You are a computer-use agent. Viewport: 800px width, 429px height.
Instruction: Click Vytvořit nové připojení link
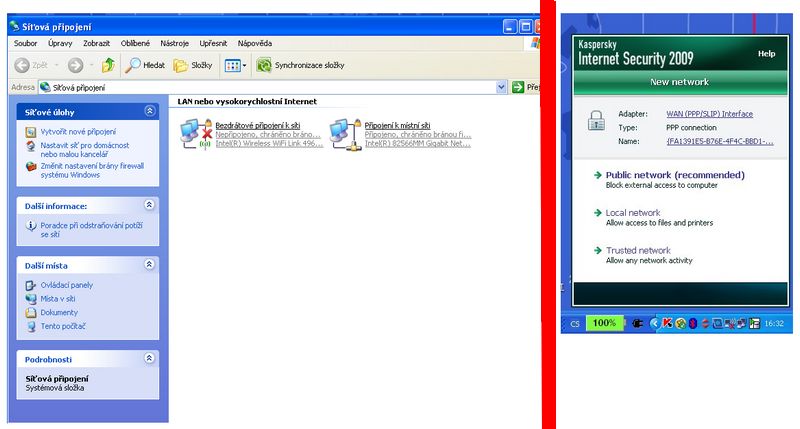78,132
